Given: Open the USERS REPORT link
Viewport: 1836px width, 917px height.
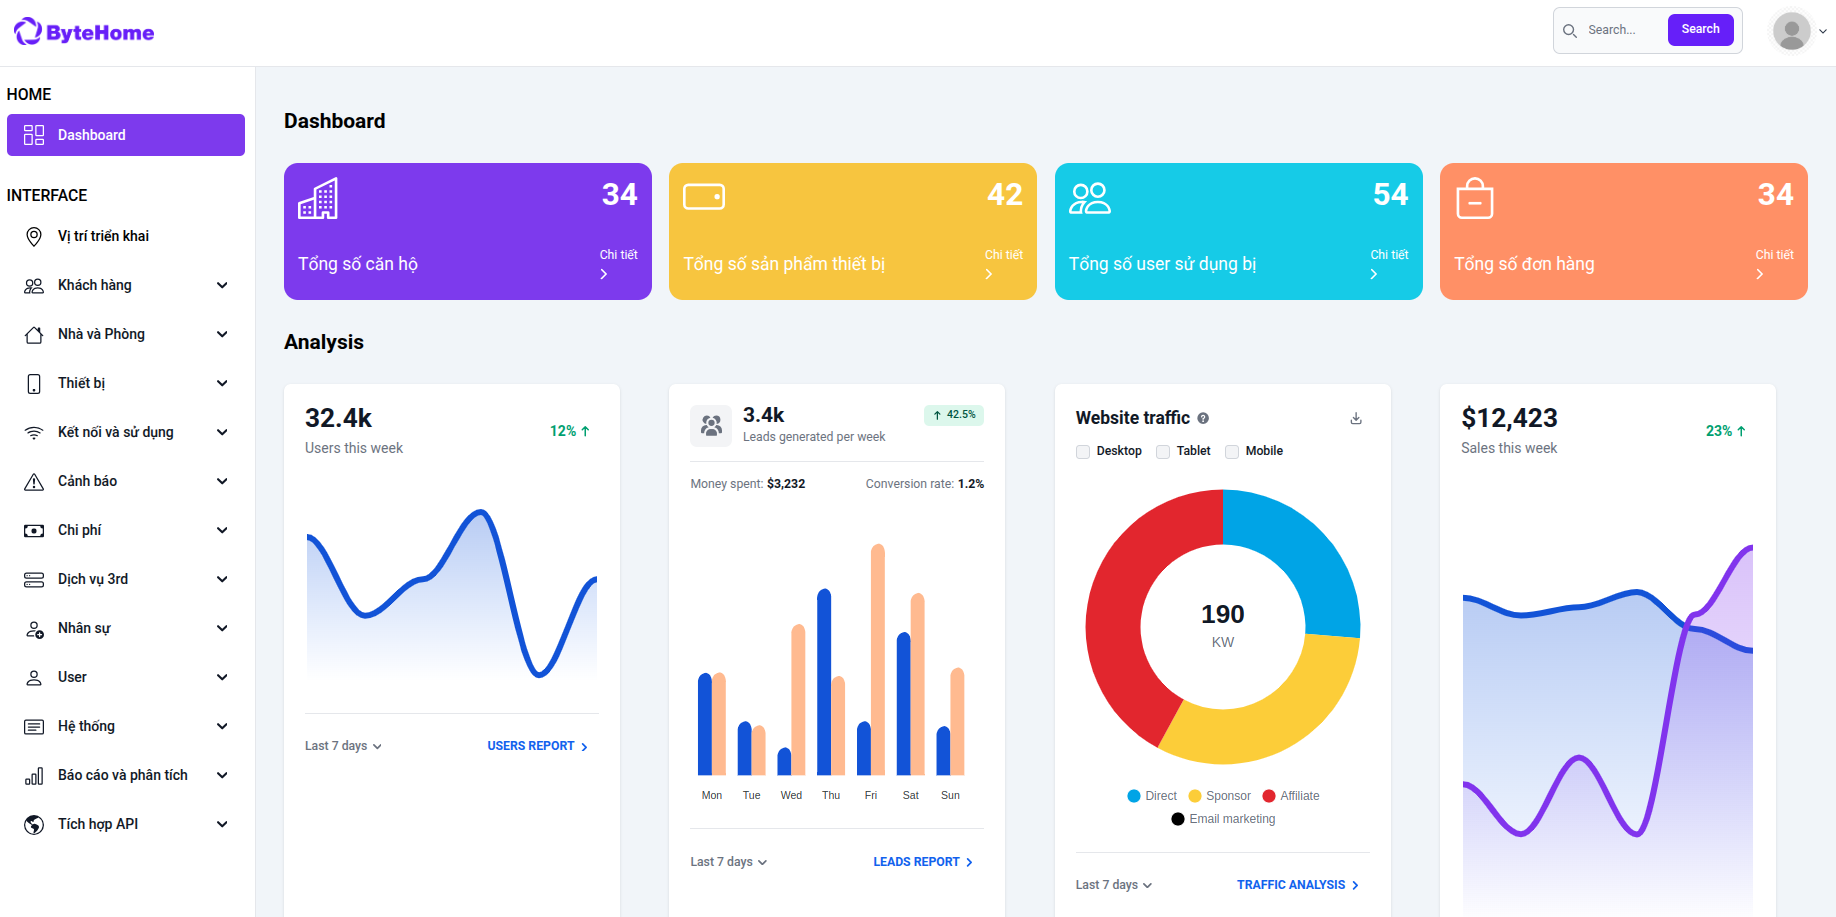Looking at the screenshot, I should (537, 746).
